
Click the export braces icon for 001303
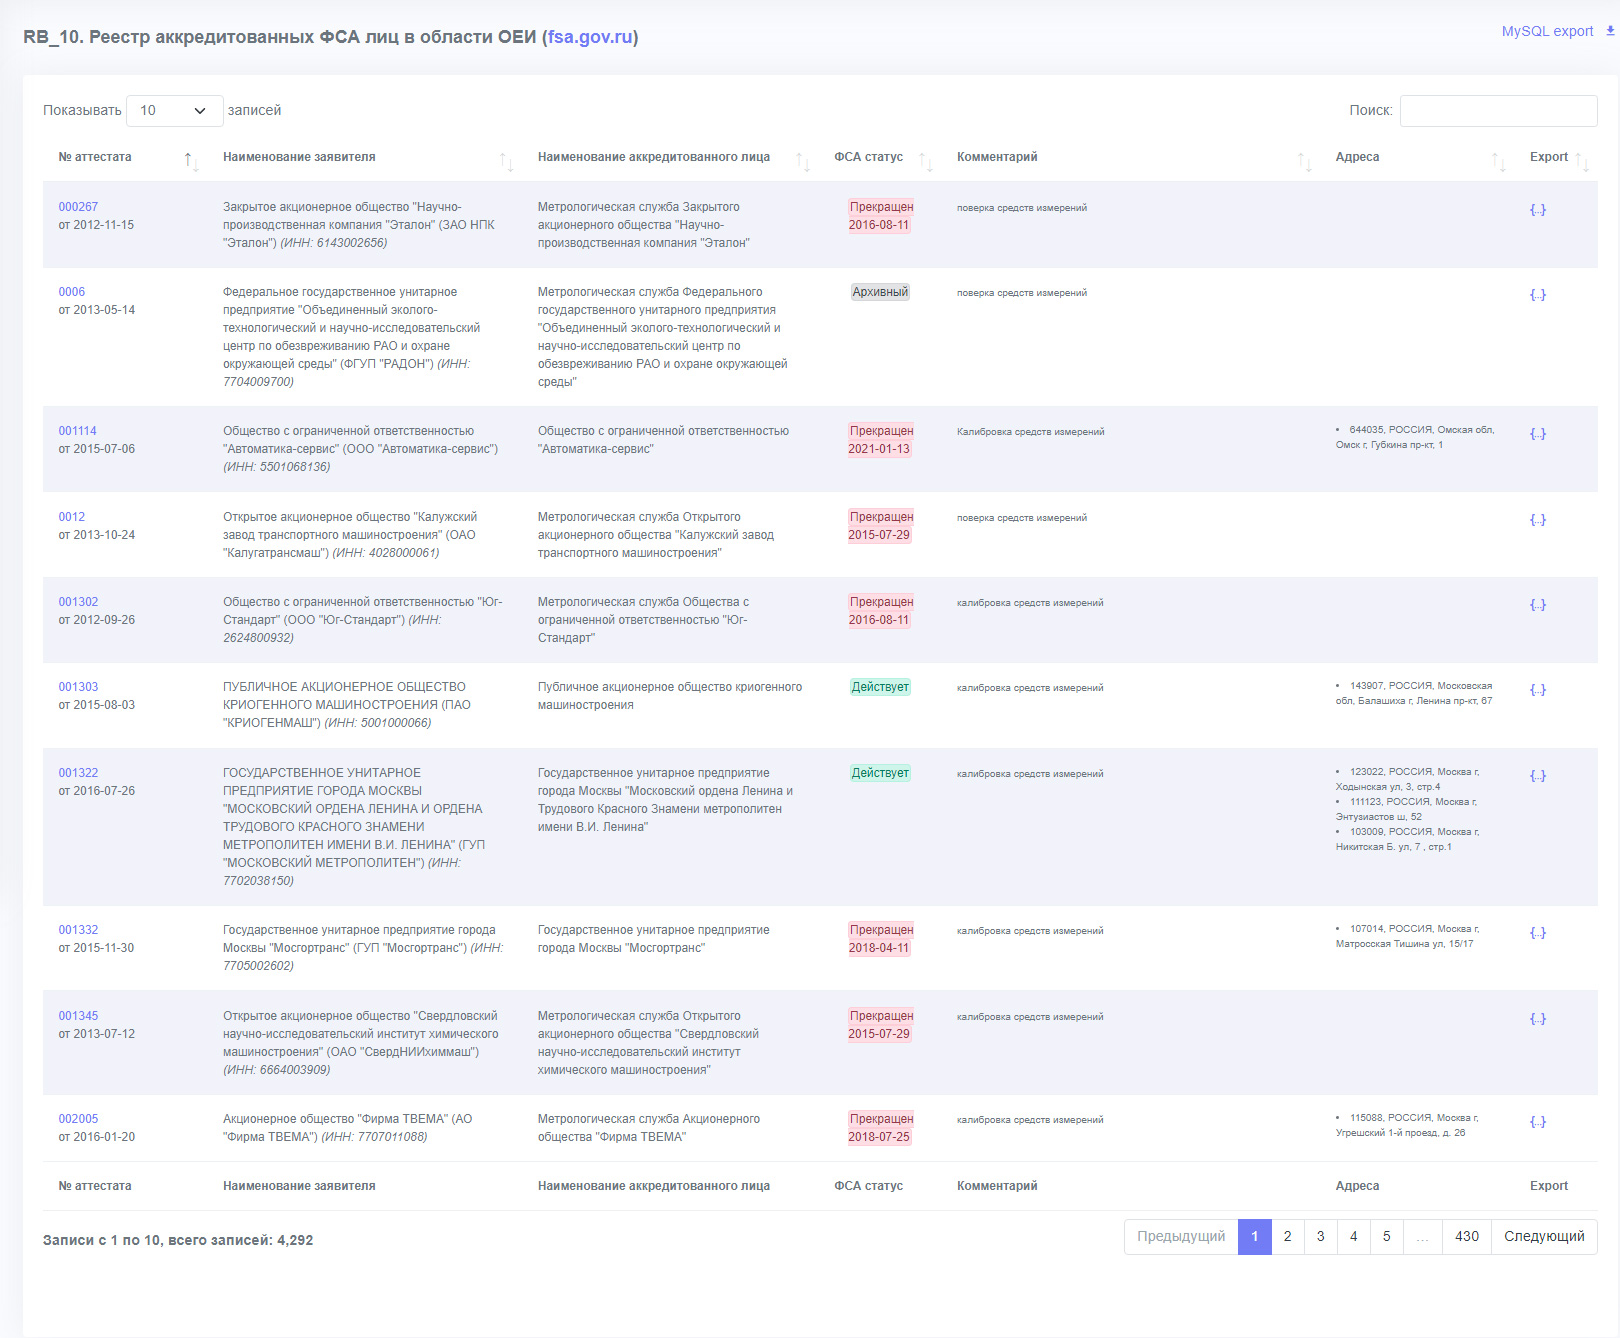coord(1537,689)
